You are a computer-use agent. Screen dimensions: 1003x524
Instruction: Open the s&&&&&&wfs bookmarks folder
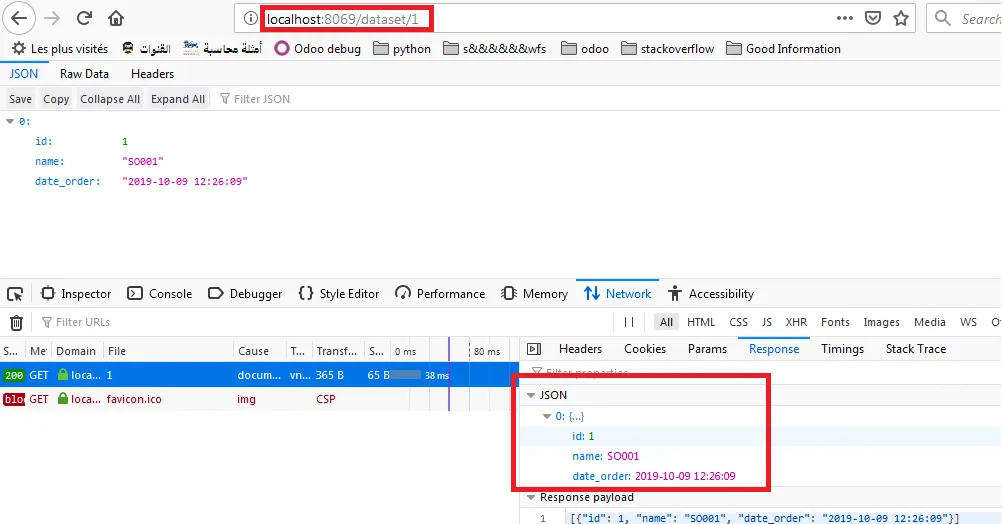point(494,49)
